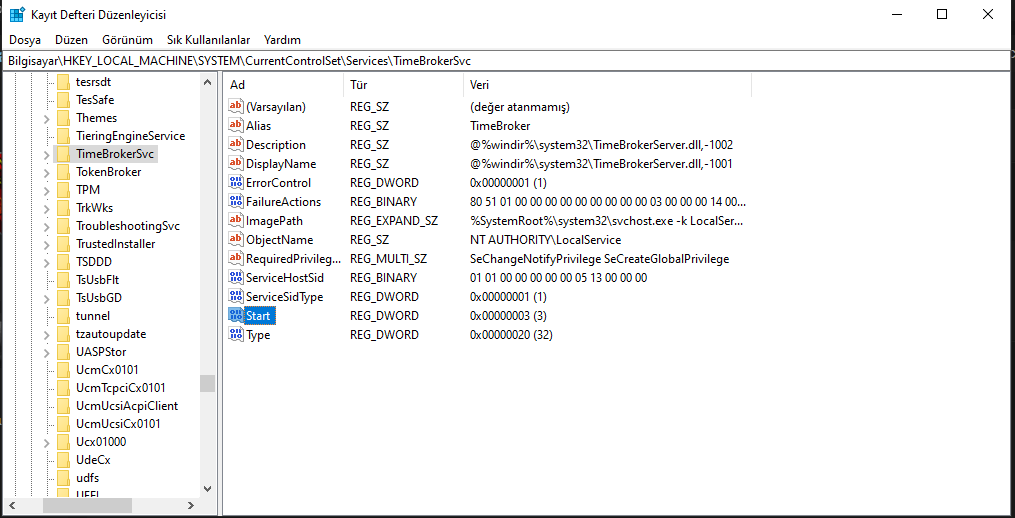Click the tree scroll down arrow
The height and width of the screenshot is (518, 1015).
coord(207,489)
